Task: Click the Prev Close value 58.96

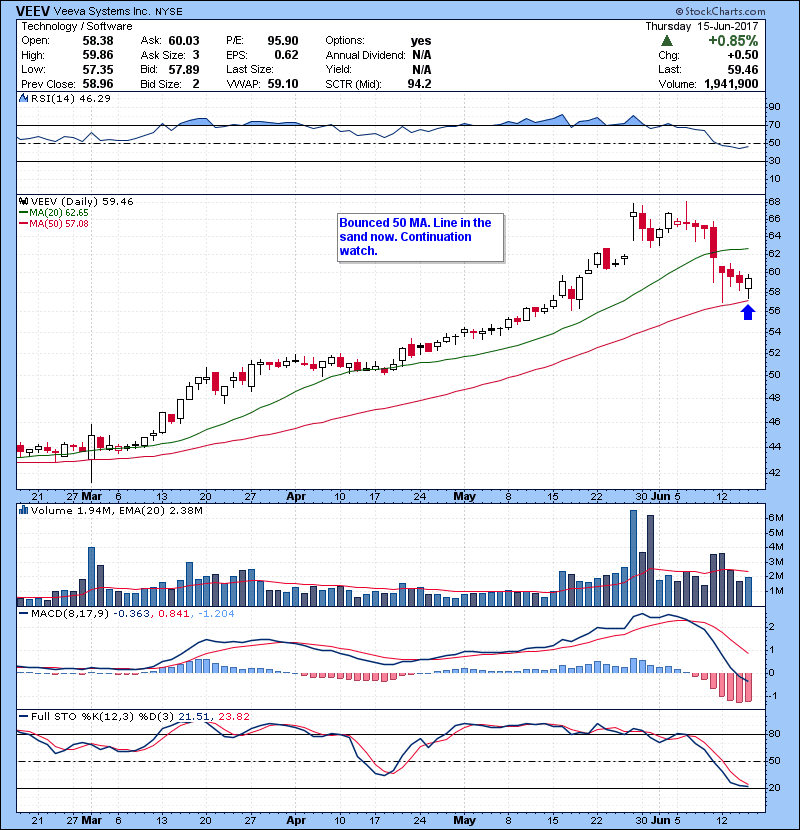Action: click(x=98, y=84)
